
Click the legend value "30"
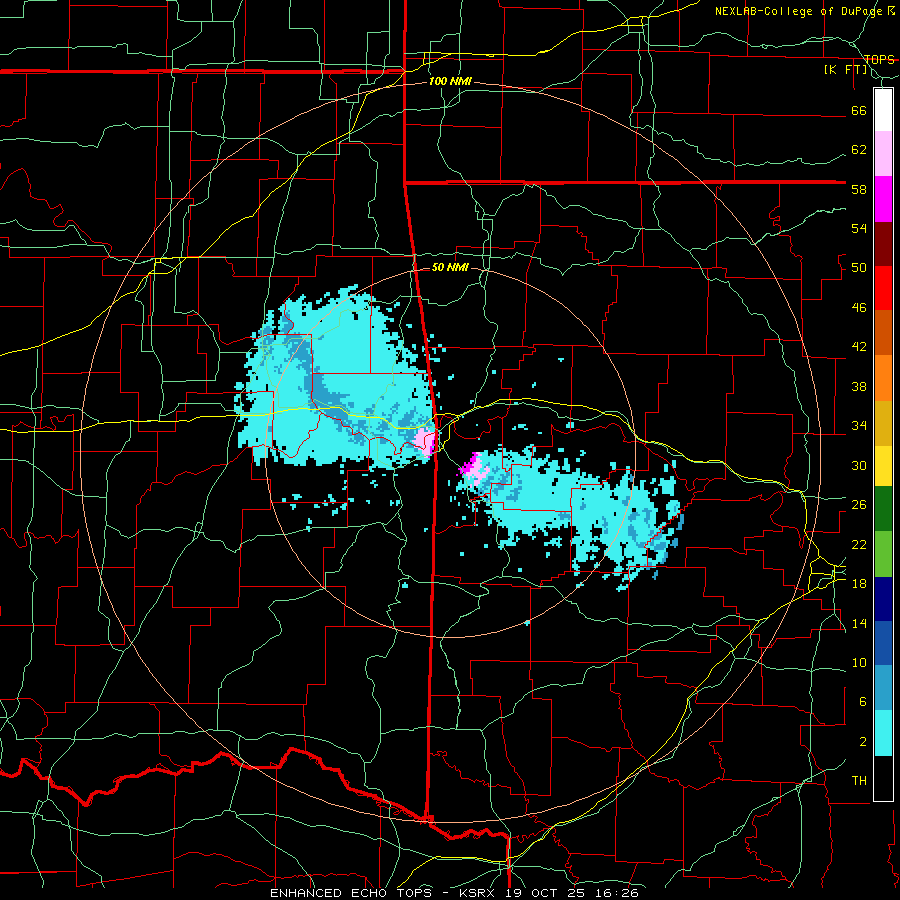coord(859,465)
